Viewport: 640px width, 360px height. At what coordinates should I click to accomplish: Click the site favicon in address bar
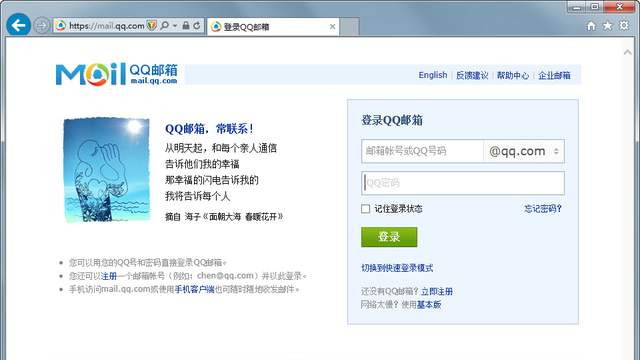point(60,26)
